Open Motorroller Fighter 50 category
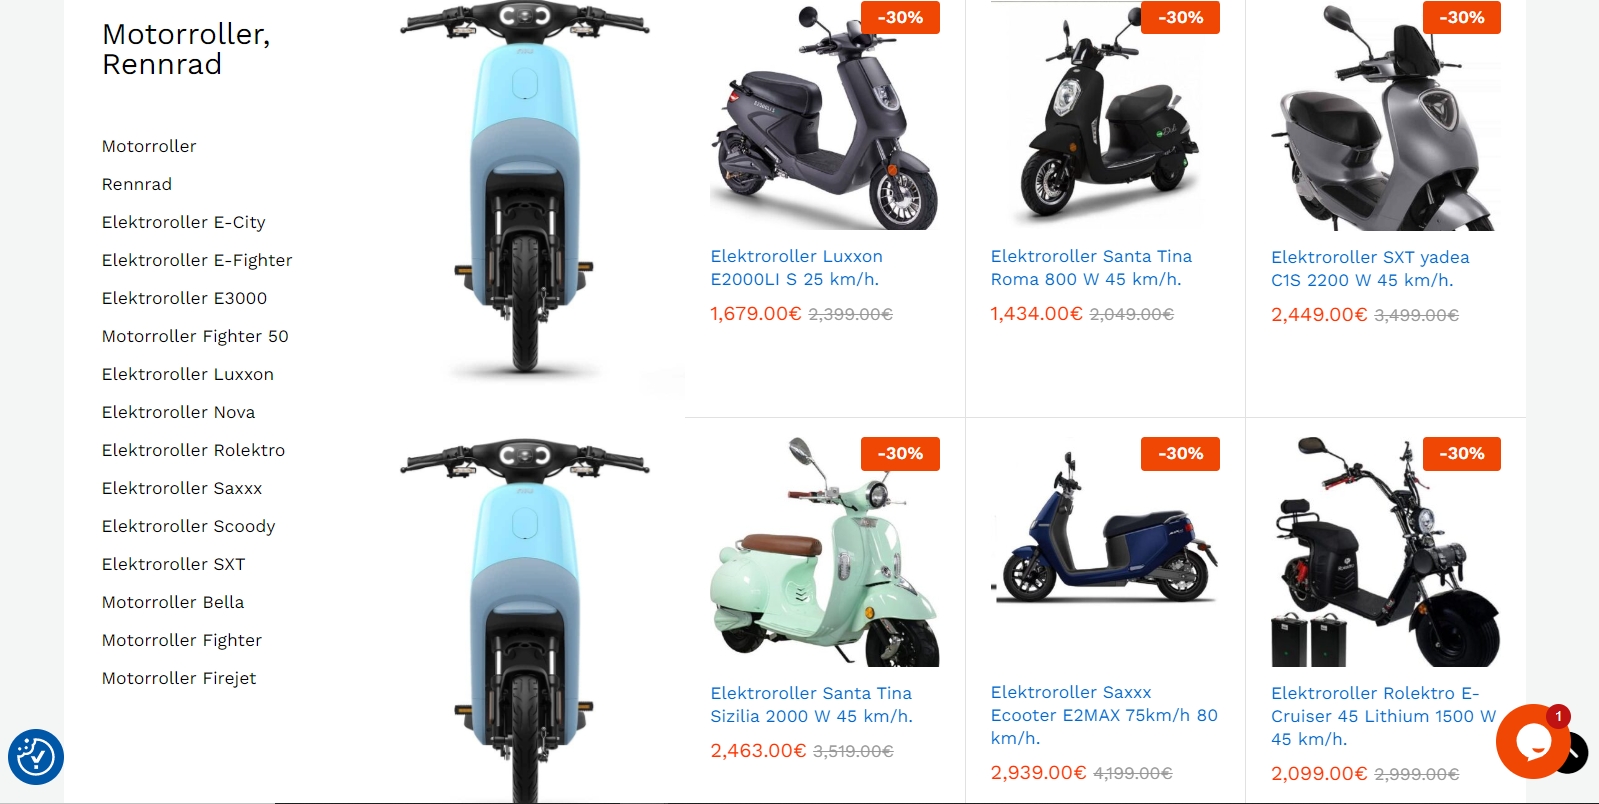Screen dimensions: 1599x804 coord(195,336)
